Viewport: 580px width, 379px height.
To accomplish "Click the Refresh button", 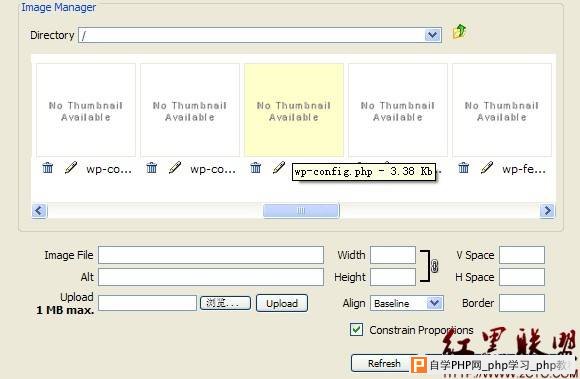I will coord(384,363).
